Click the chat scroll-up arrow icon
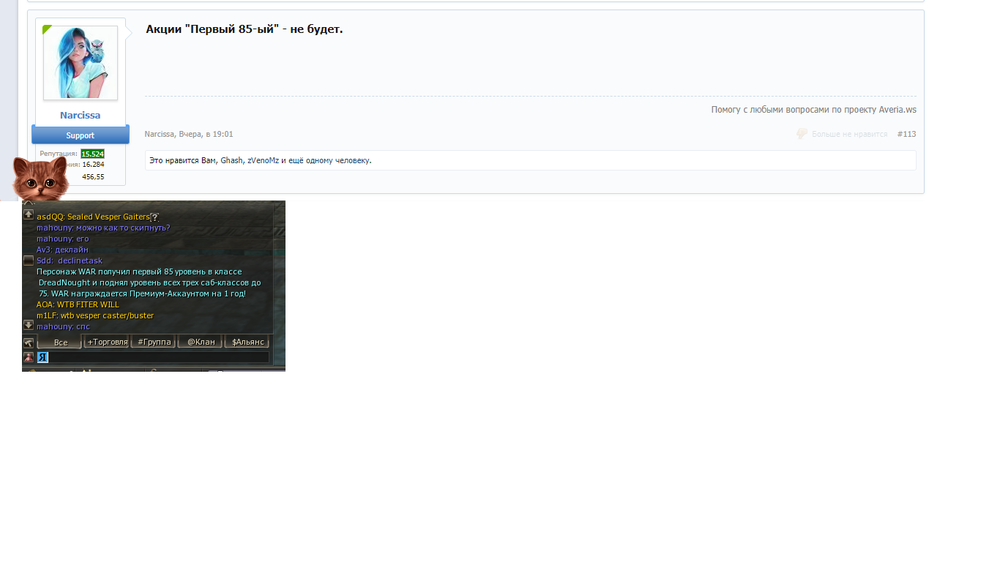This screenshot has height=562, width=1000. (29, 214)
